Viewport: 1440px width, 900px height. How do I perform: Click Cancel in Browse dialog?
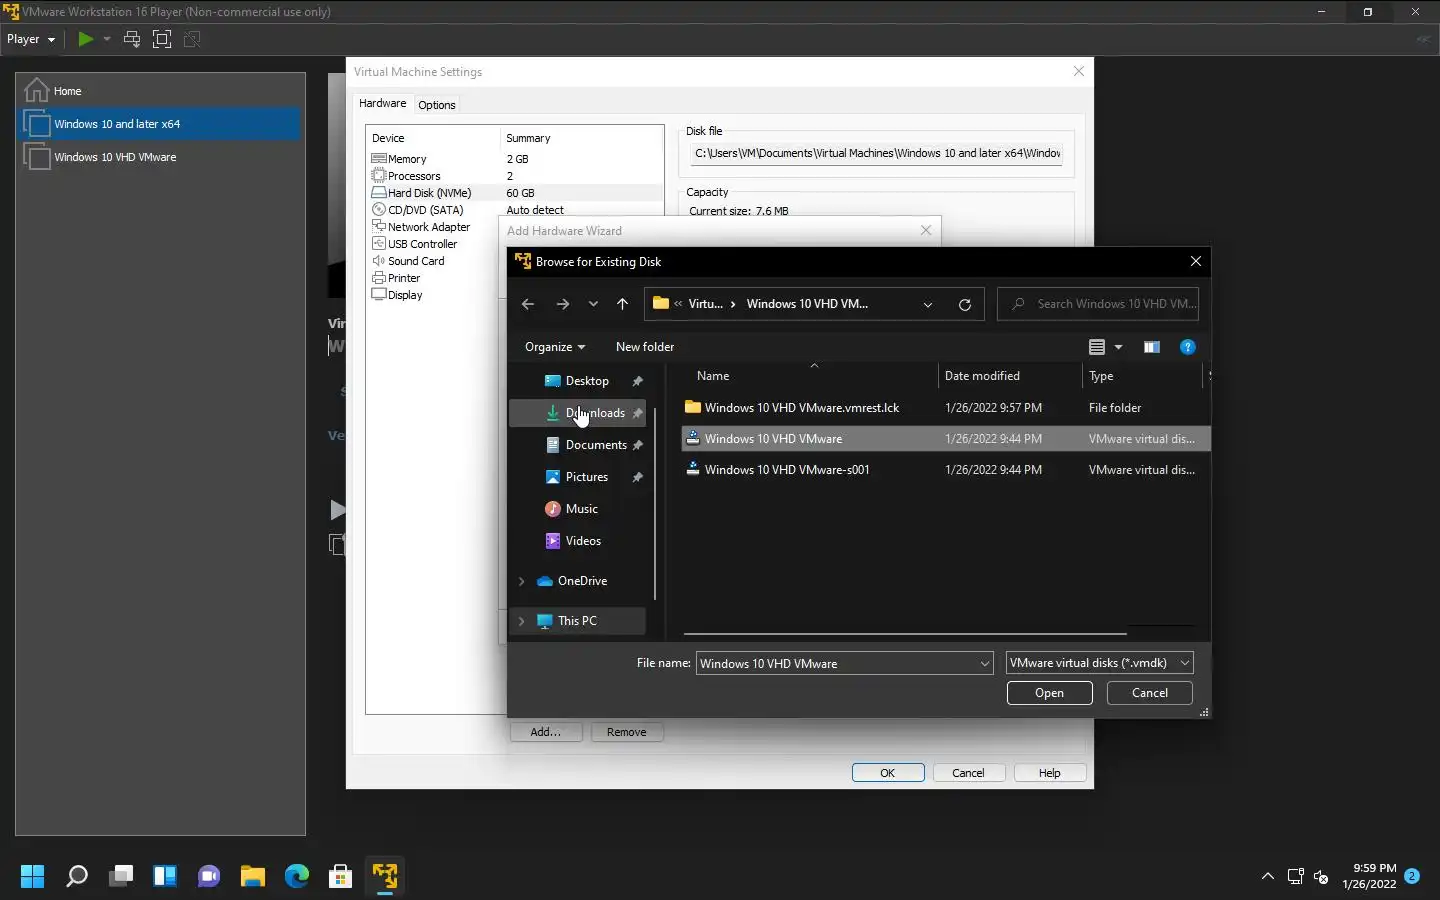click(1150, 693)
